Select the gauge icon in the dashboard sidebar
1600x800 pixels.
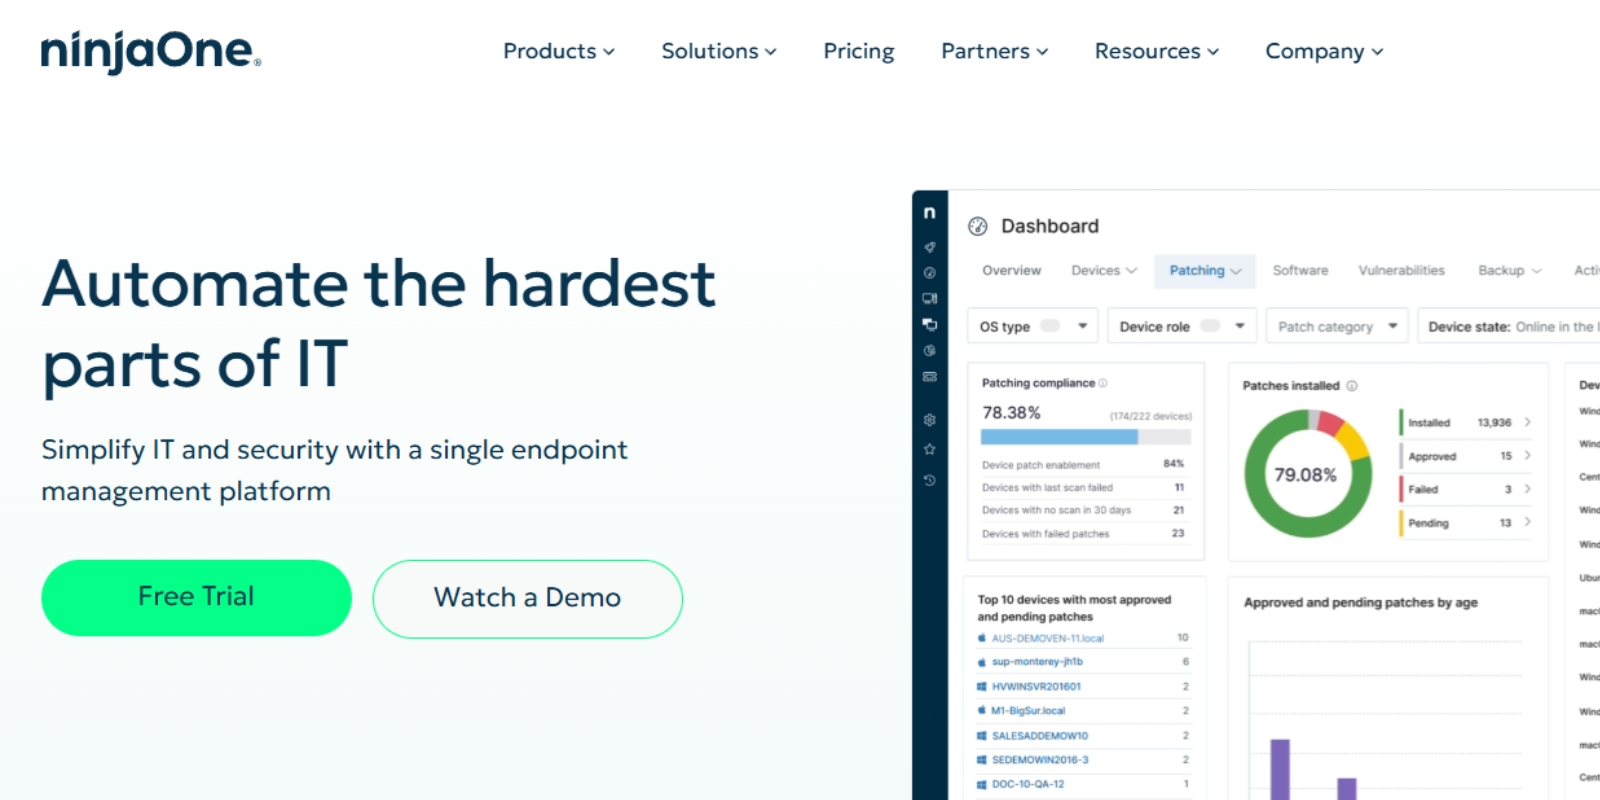(x=930, y=272)
